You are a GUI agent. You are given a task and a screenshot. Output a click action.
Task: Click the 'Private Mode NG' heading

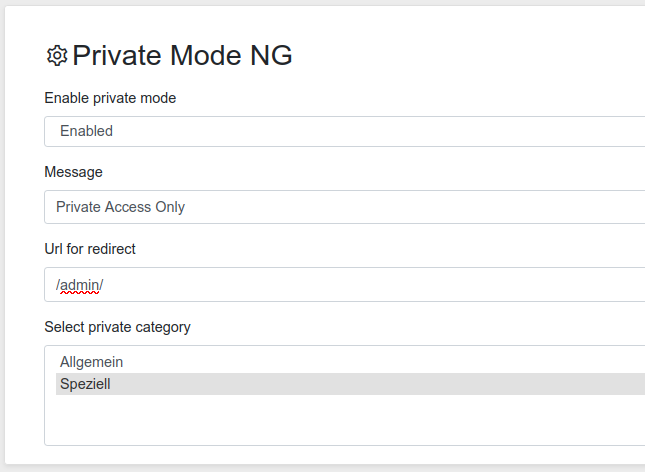click(182, 56)
